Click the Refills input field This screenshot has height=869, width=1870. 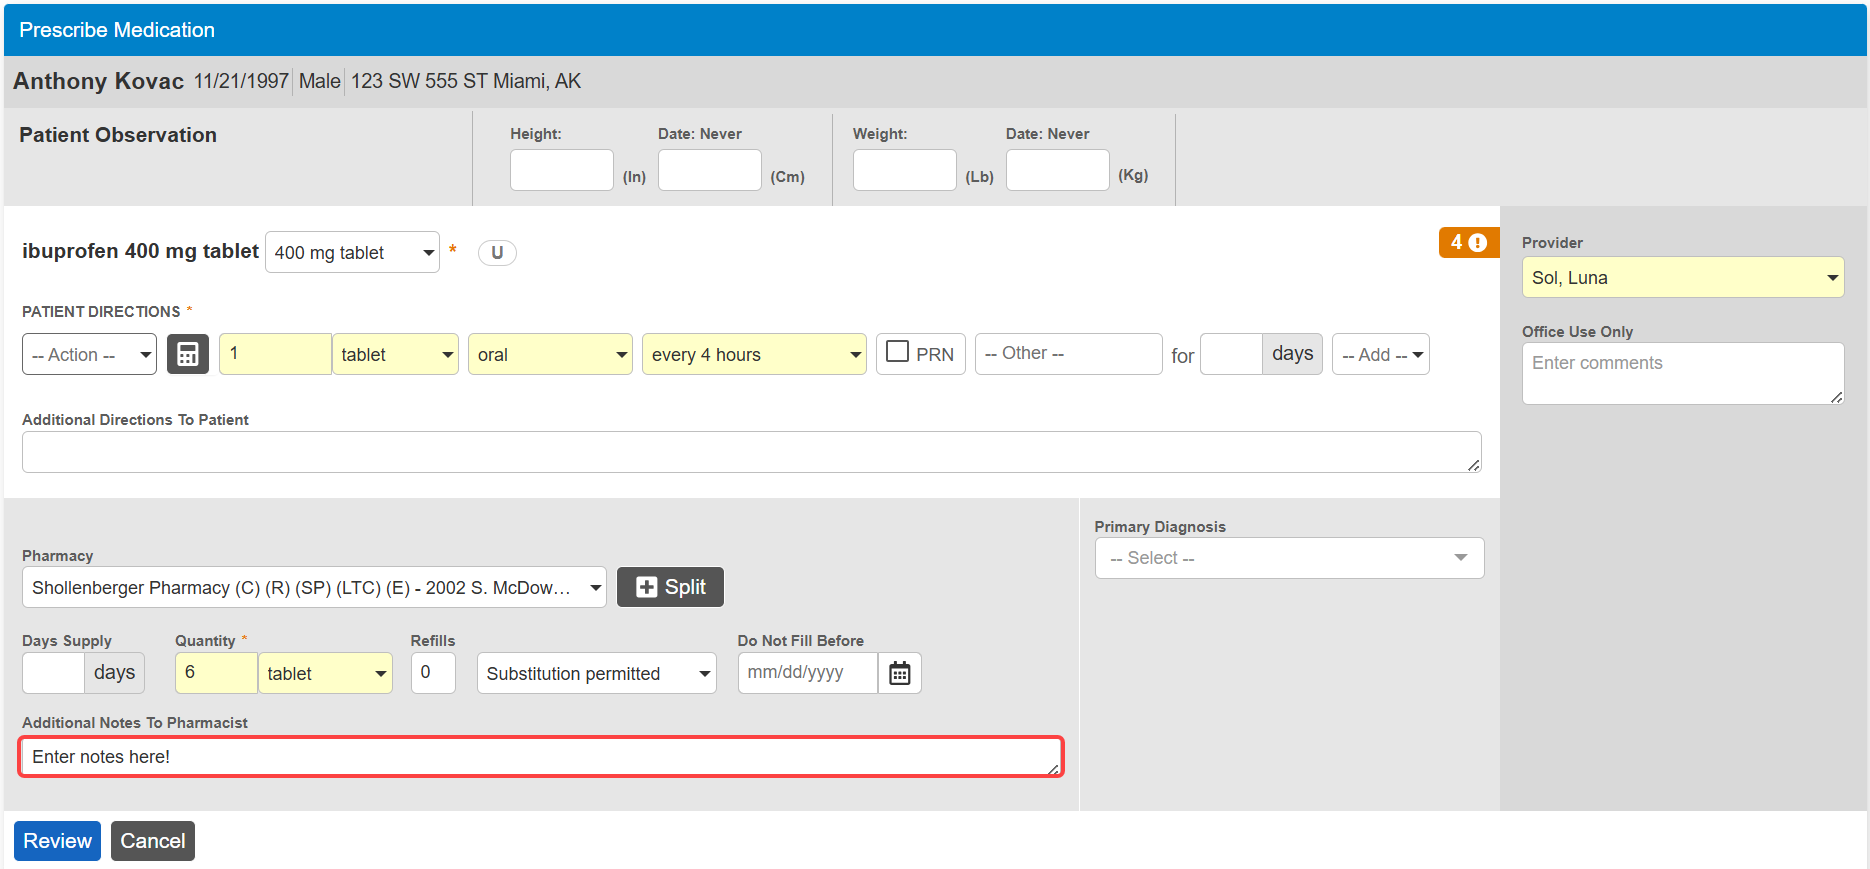click(x=433, y=673)
